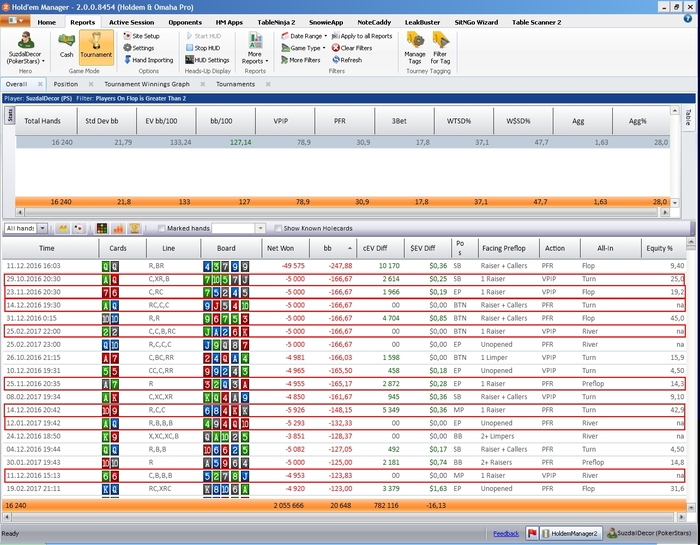Select the hand row dated 26.10.2016 21:15
Viewport: 700px width, 545px height.
tap(344, 358)
